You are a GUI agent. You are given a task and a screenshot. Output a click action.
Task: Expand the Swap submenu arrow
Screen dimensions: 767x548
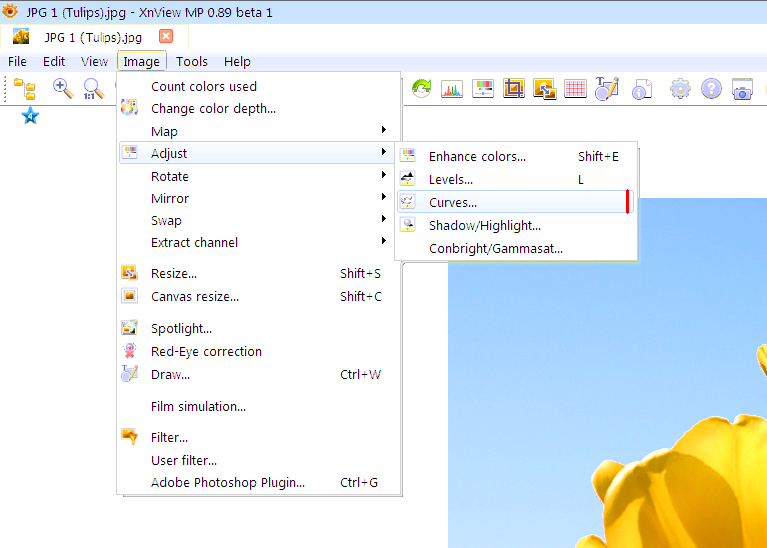tap(384, 219)
